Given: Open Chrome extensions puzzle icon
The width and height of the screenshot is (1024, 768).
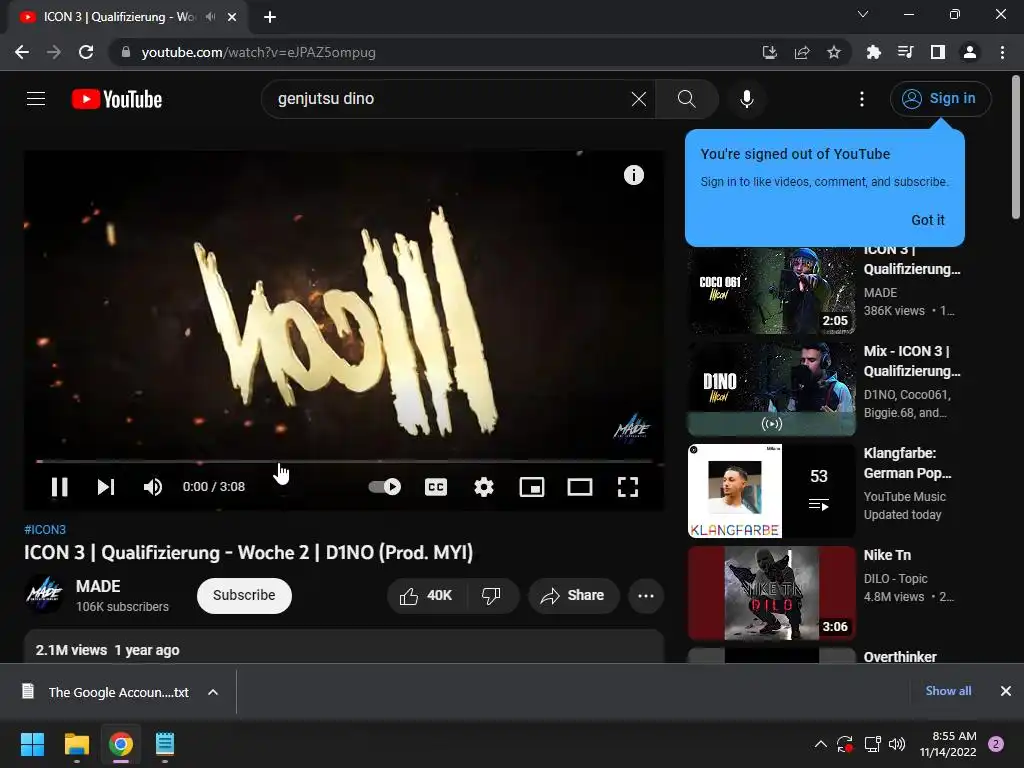Looking at the screenshot, I should [x=873, y=52].
